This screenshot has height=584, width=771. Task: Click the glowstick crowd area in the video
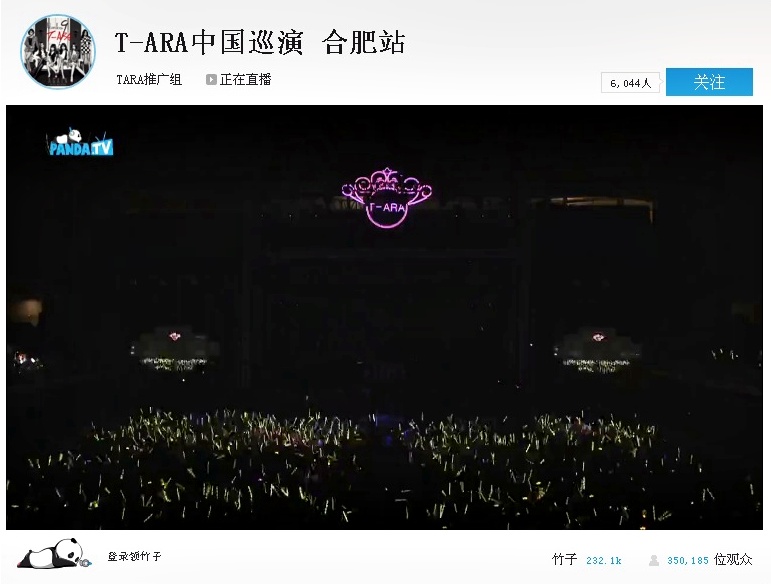pos(384,467)
